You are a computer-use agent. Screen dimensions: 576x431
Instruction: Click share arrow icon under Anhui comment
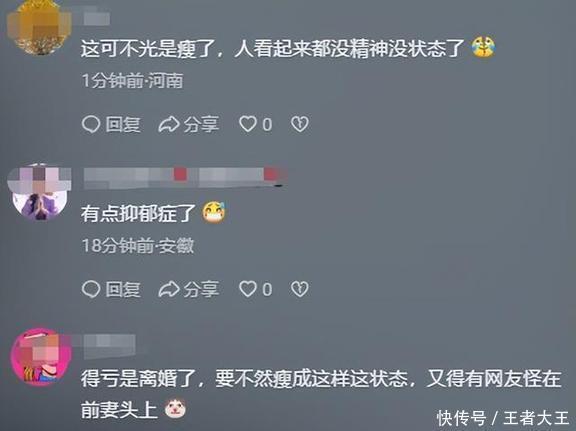tap(169, 289)
